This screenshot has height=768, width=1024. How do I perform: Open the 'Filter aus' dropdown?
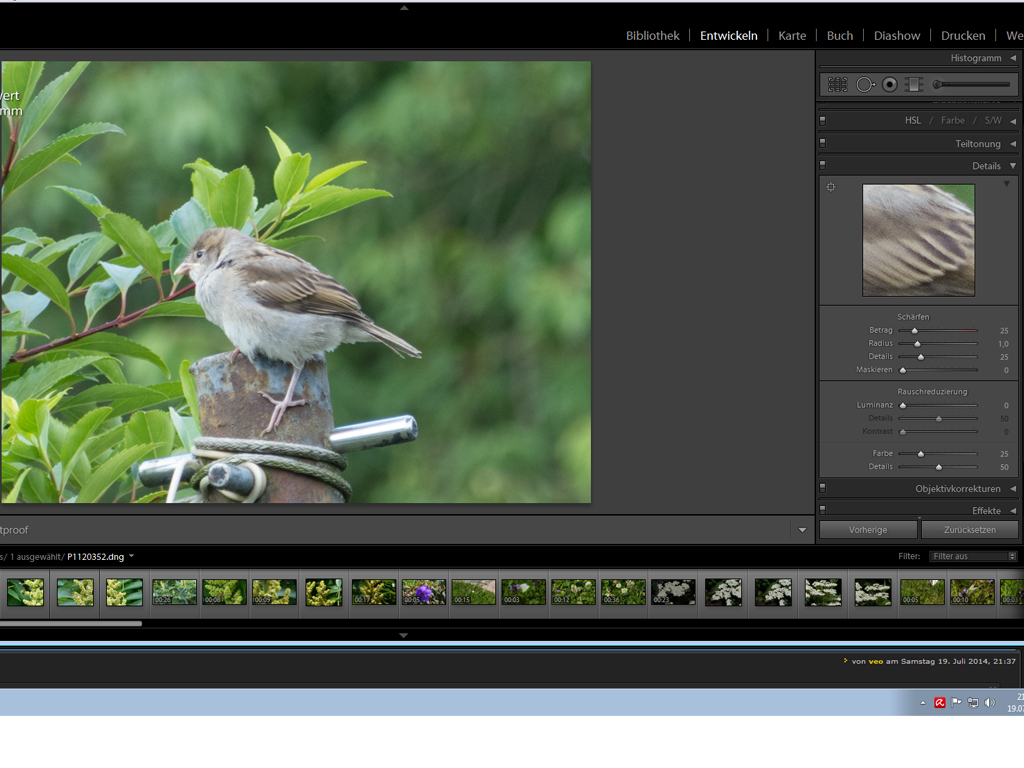[973, 556]
